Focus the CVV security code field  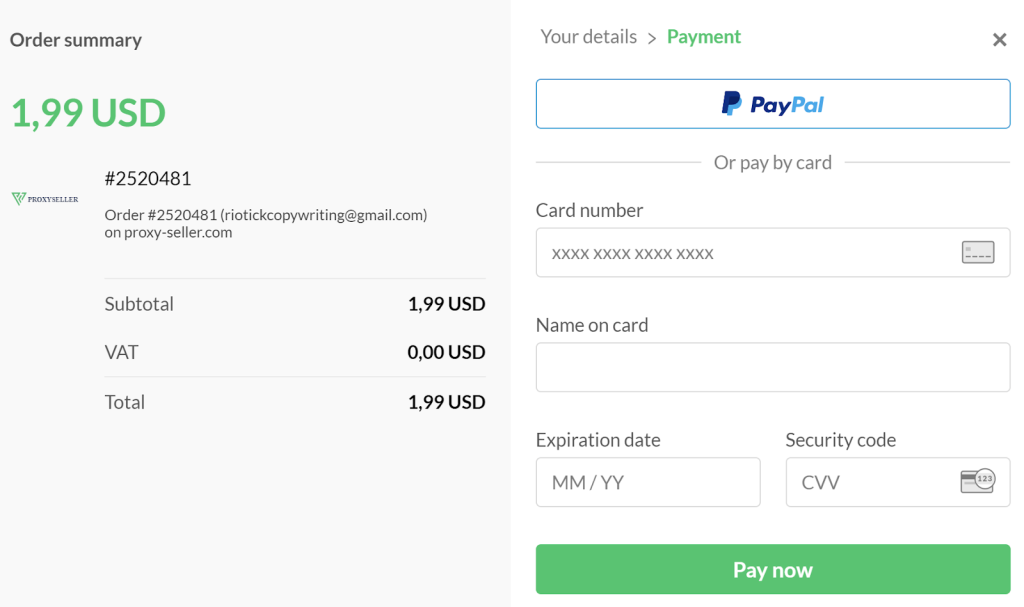pos(897,482)
